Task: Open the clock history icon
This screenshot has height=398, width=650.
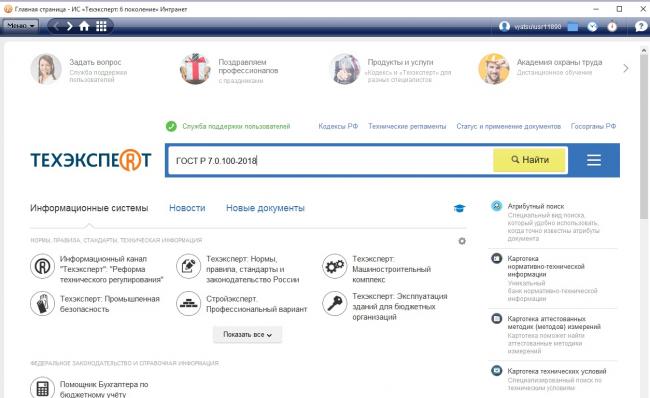Action: click(592, 27)
